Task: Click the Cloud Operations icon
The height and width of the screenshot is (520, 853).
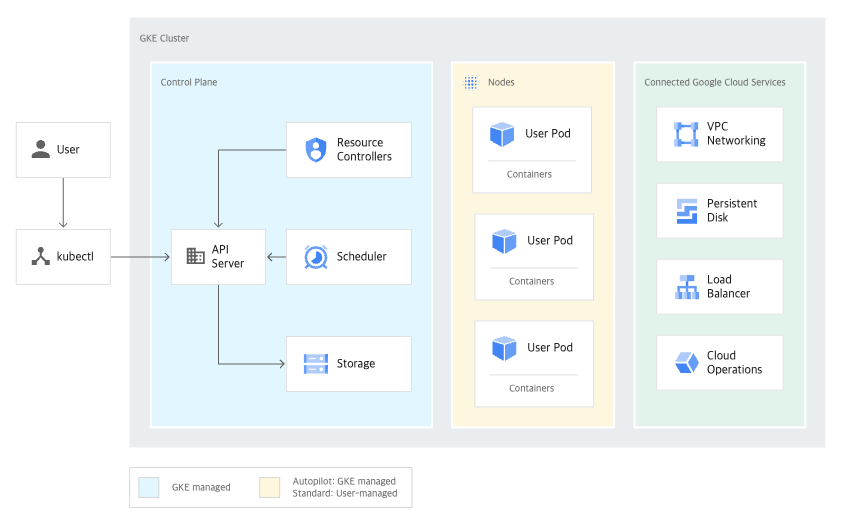Action: tap(687, 362)
